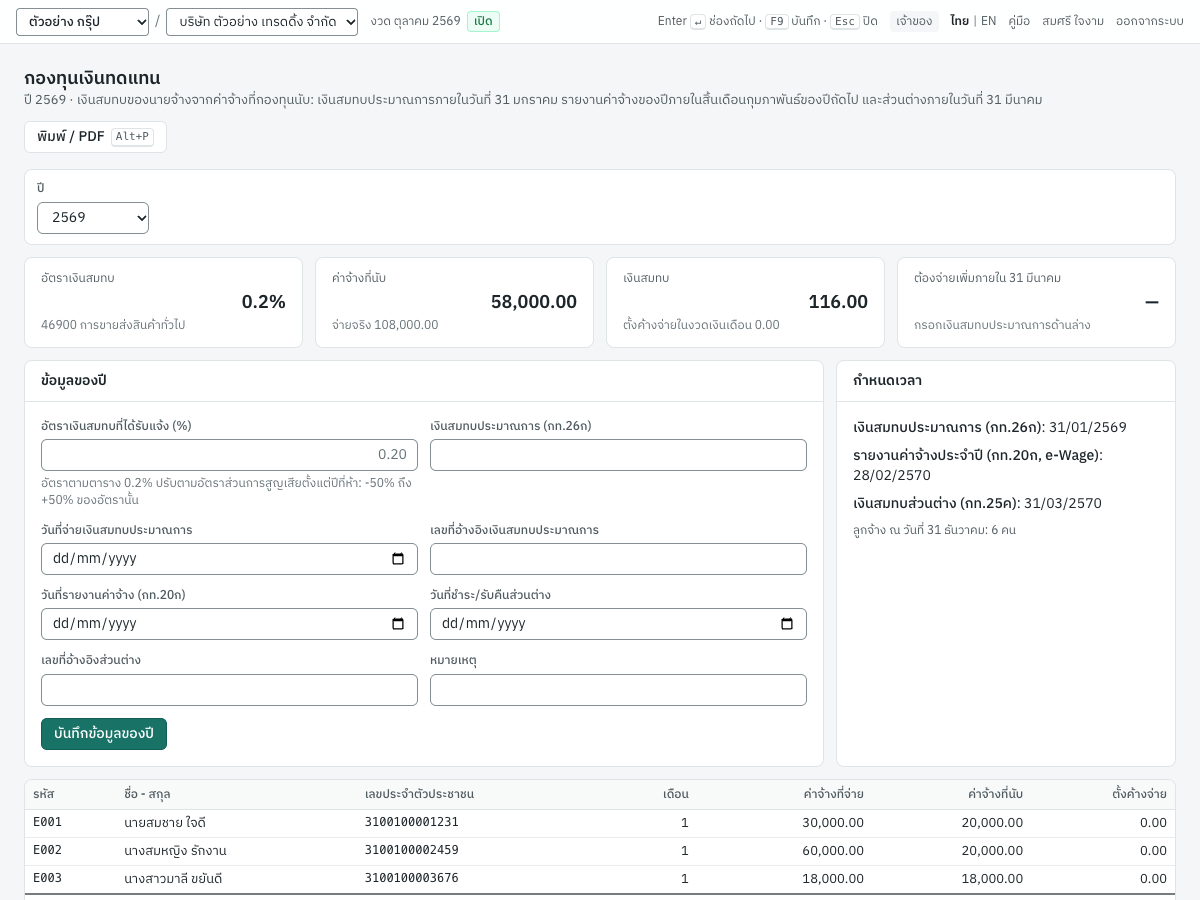Focus the เงินสมทบประมาณการ (กท.26ก) input

[618, 455]
